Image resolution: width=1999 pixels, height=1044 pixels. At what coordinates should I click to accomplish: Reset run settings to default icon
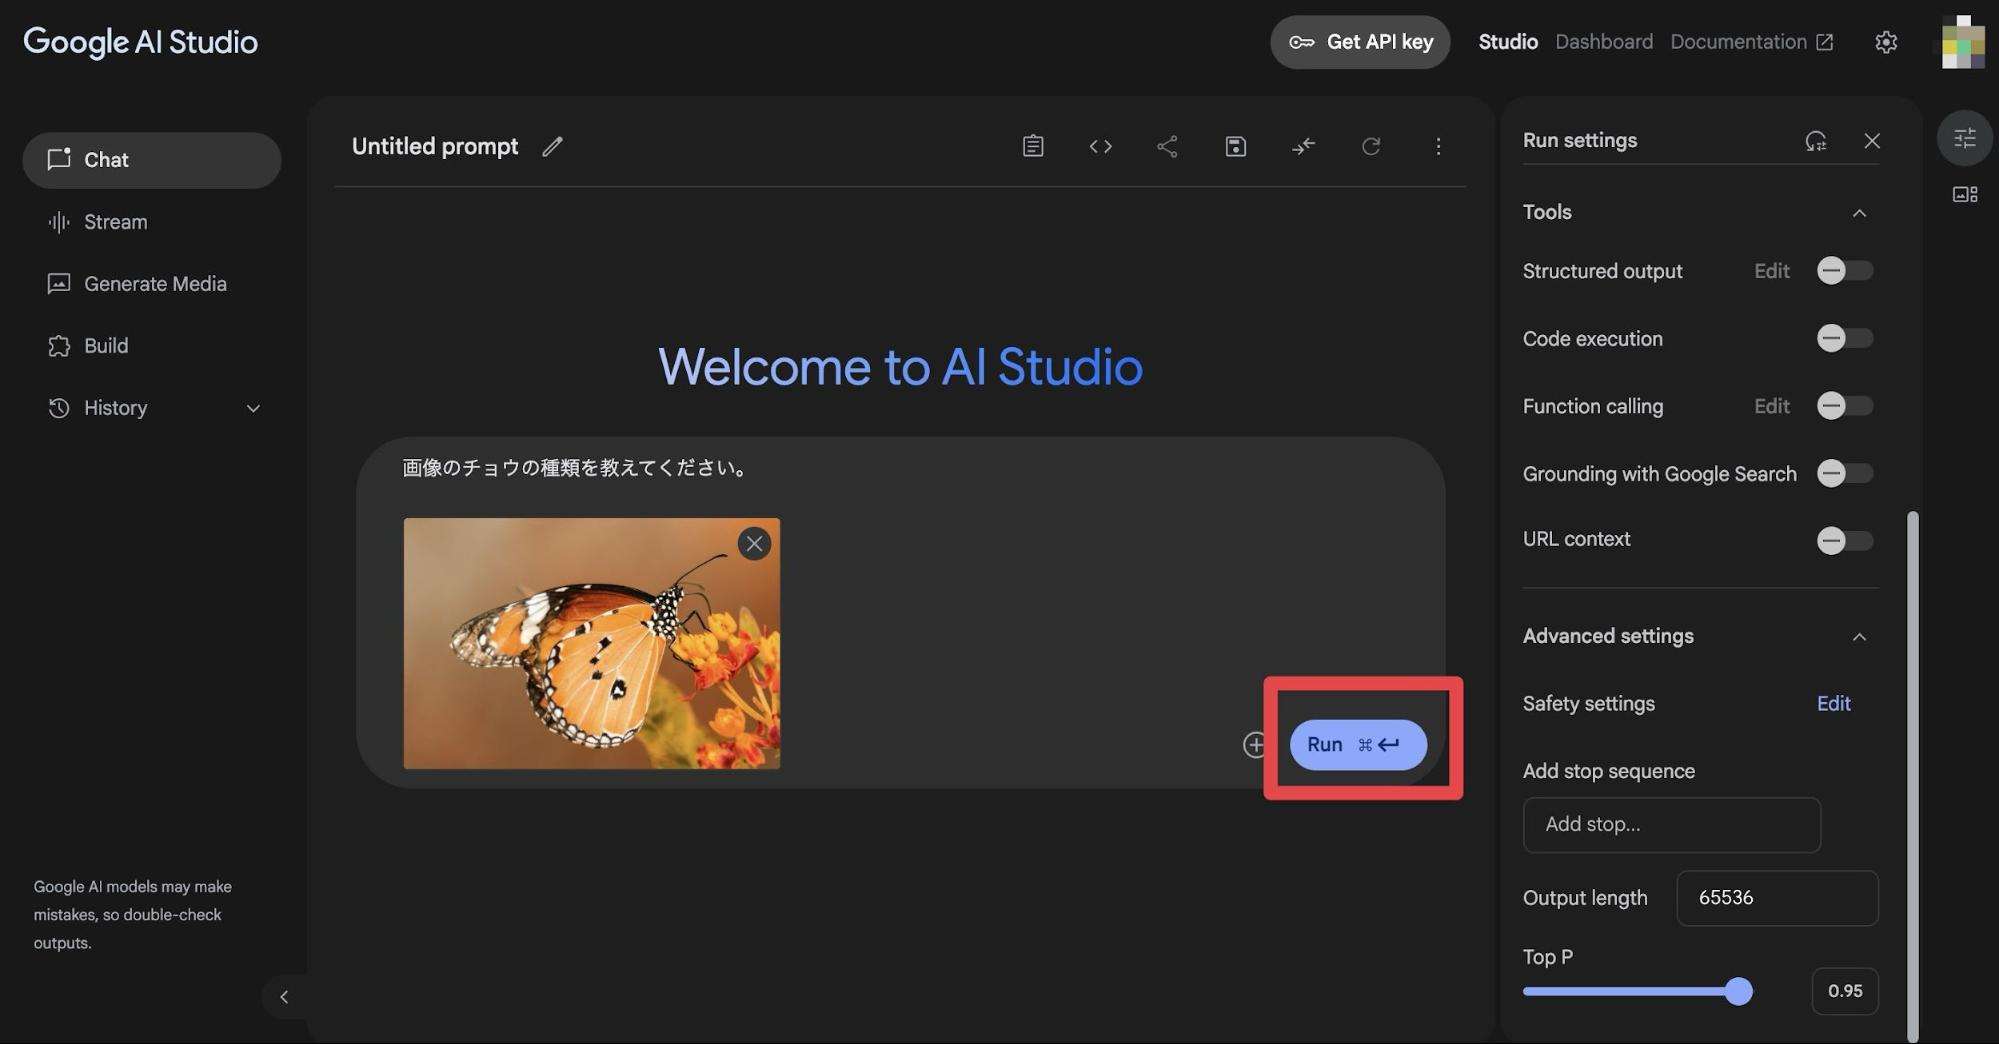pyautogui.click(x=1815, y=141)
